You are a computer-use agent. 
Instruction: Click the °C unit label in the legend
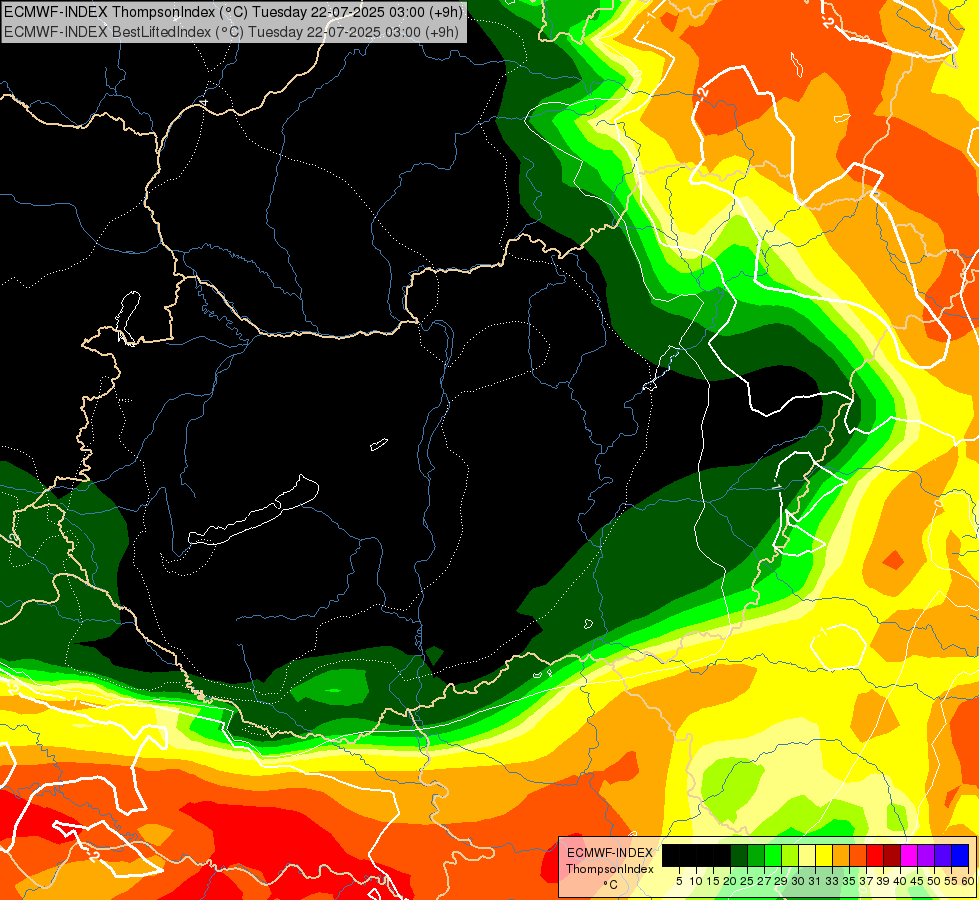tap(611, 885)
